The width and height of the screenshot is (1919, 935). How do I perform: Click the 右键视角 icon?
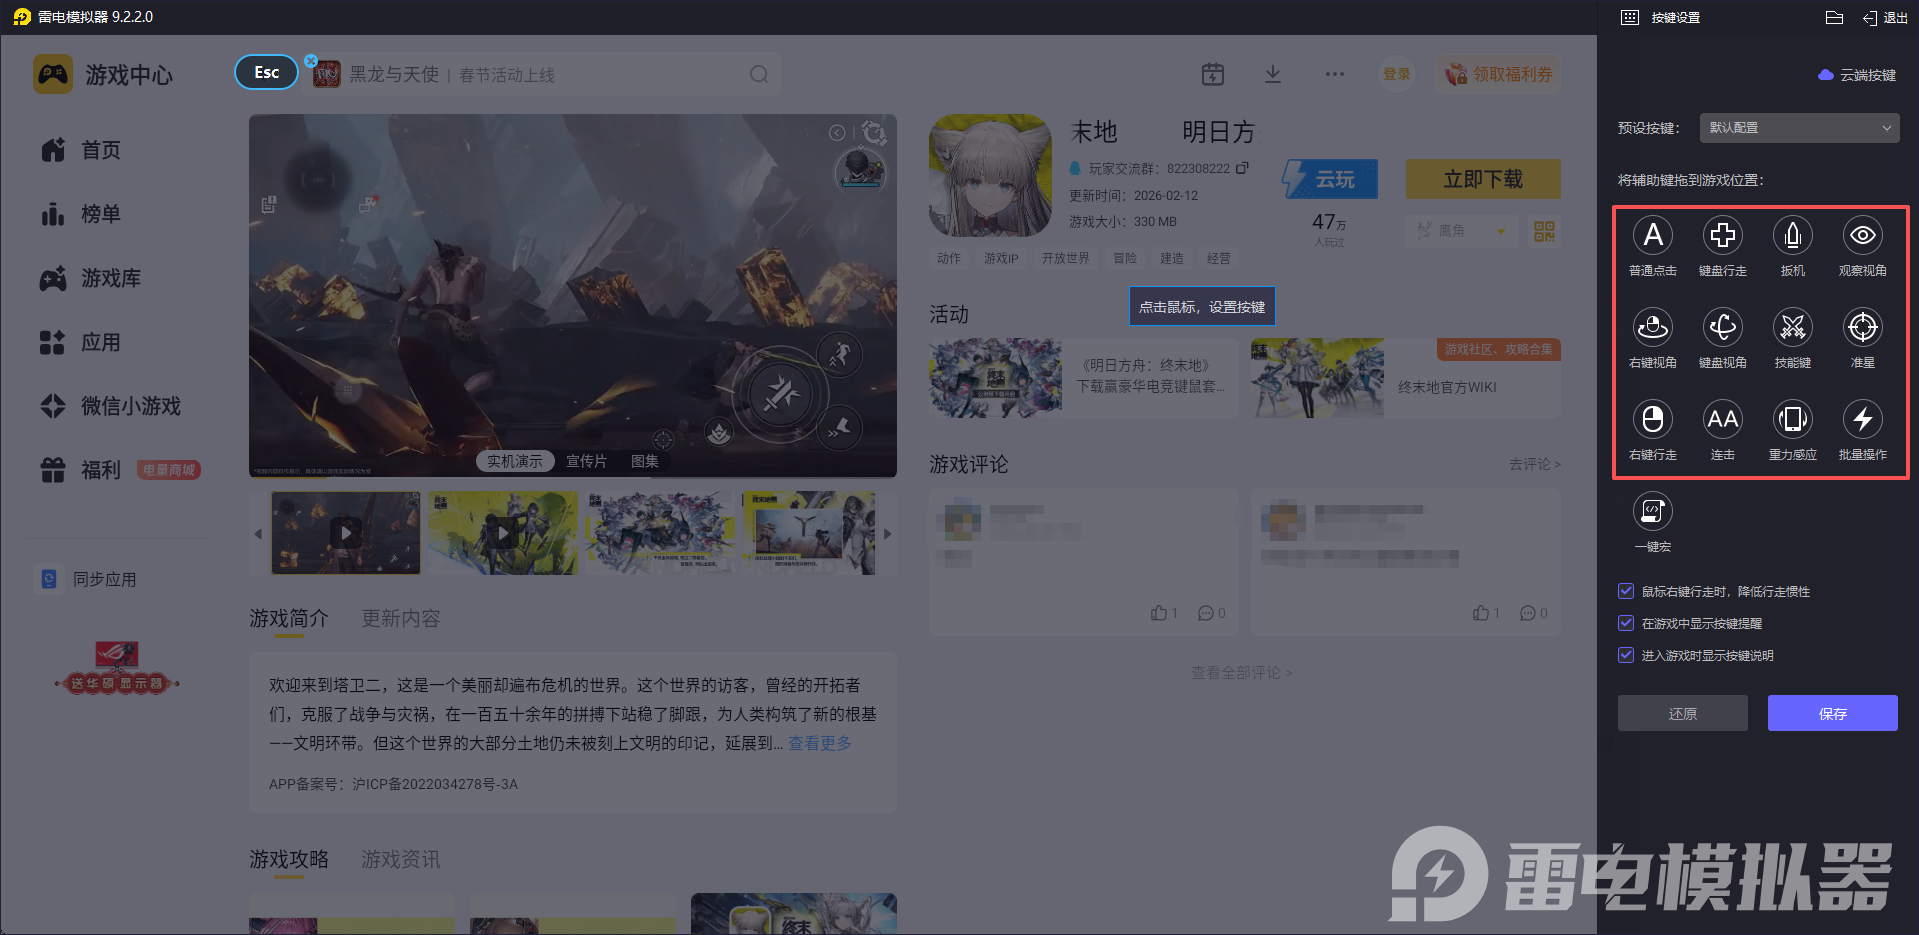tap(1653, 327)
